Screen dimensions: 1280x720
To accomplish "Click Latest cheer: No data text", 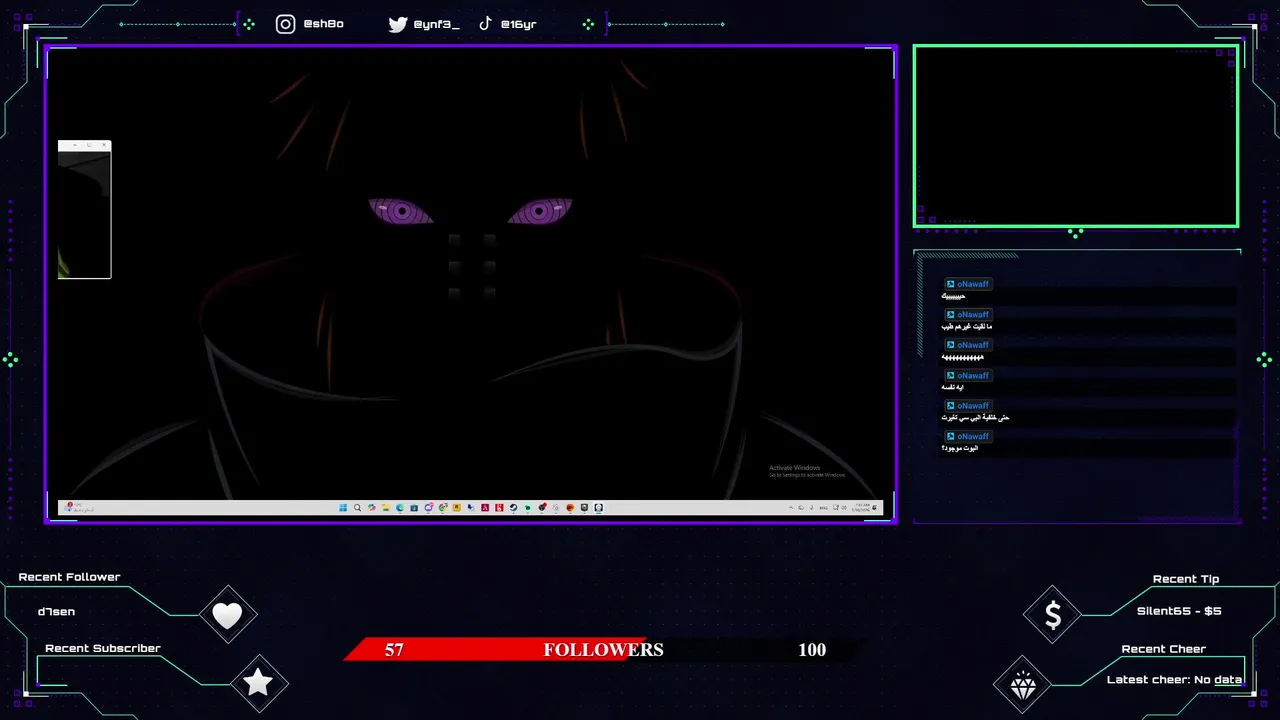I will (x=1174, y=680).
